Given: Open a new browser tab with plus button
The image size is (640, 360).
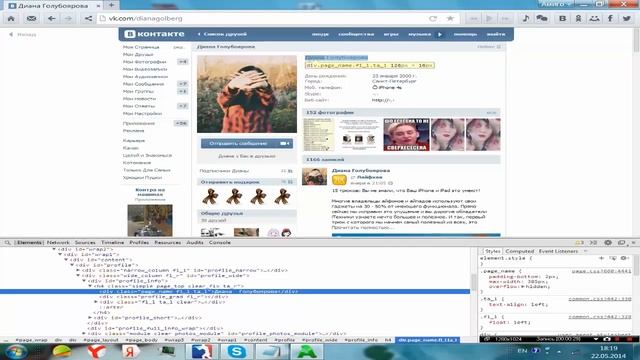Looking at the screenshot, I should [x=111, y=5].
